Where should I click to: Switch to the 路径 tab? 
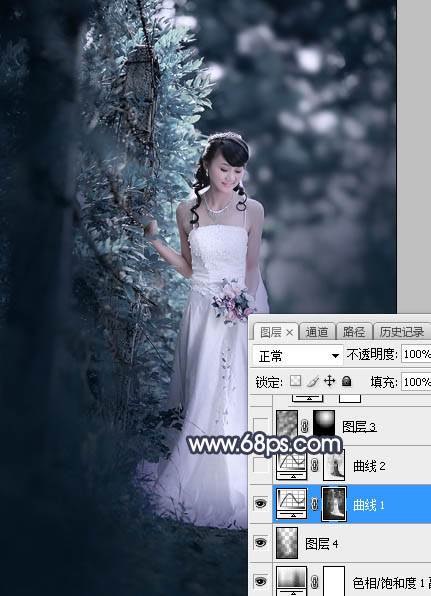click(x=353, y=332)
